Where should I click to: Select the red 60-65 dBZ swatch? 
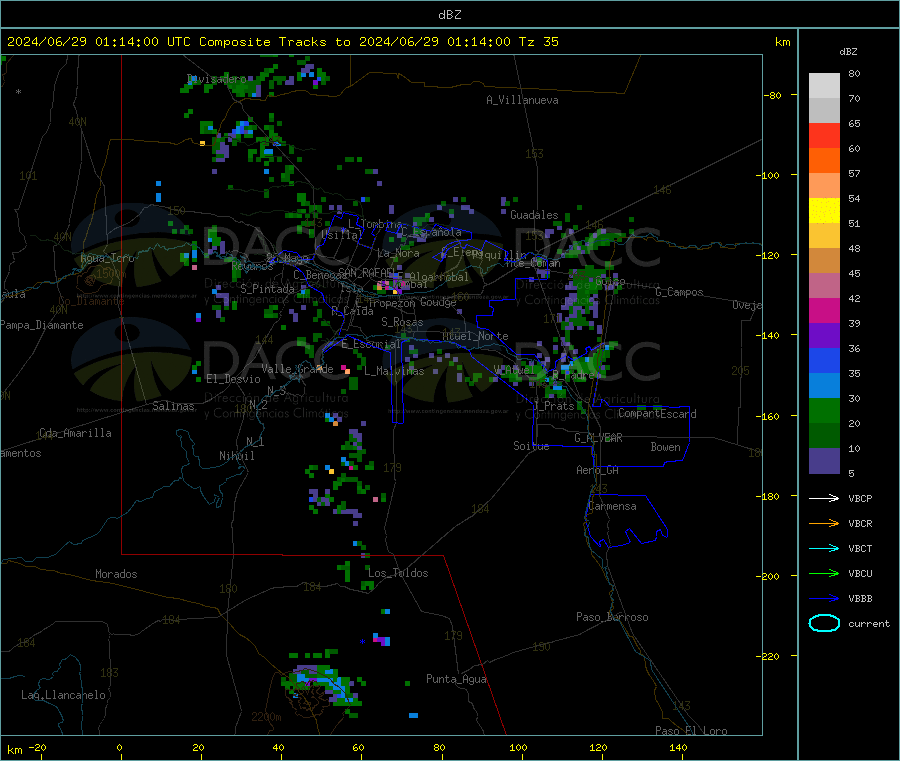(x=824, y=136)
